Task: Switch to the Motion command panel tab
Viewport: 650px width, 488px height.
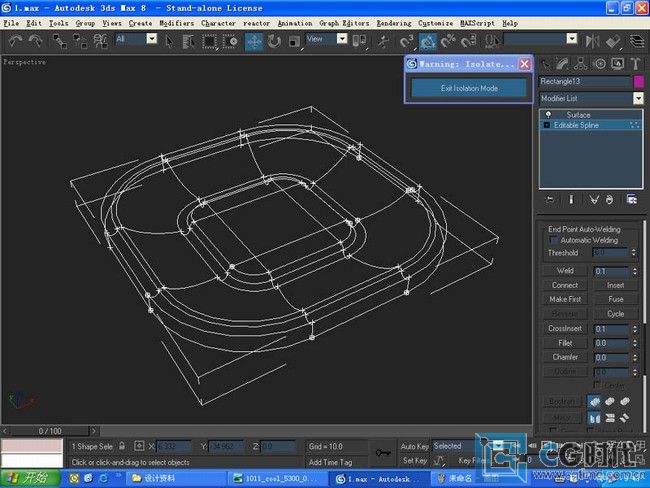Action: point(599,64)
